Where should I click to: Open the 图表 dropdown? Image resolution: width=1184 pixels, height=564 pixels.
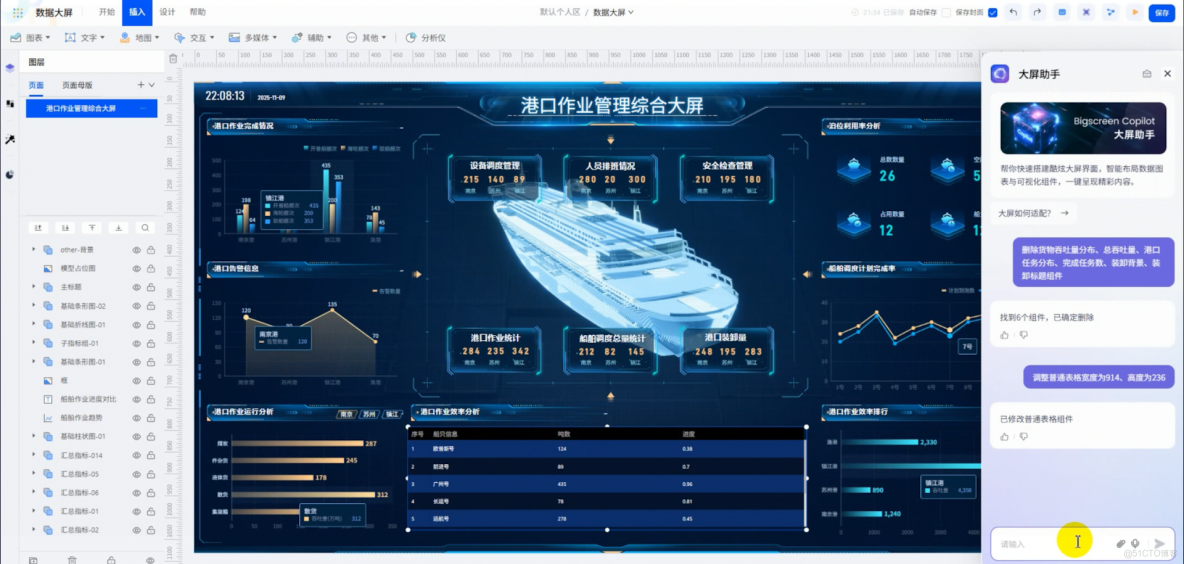(x=30, y=37)
